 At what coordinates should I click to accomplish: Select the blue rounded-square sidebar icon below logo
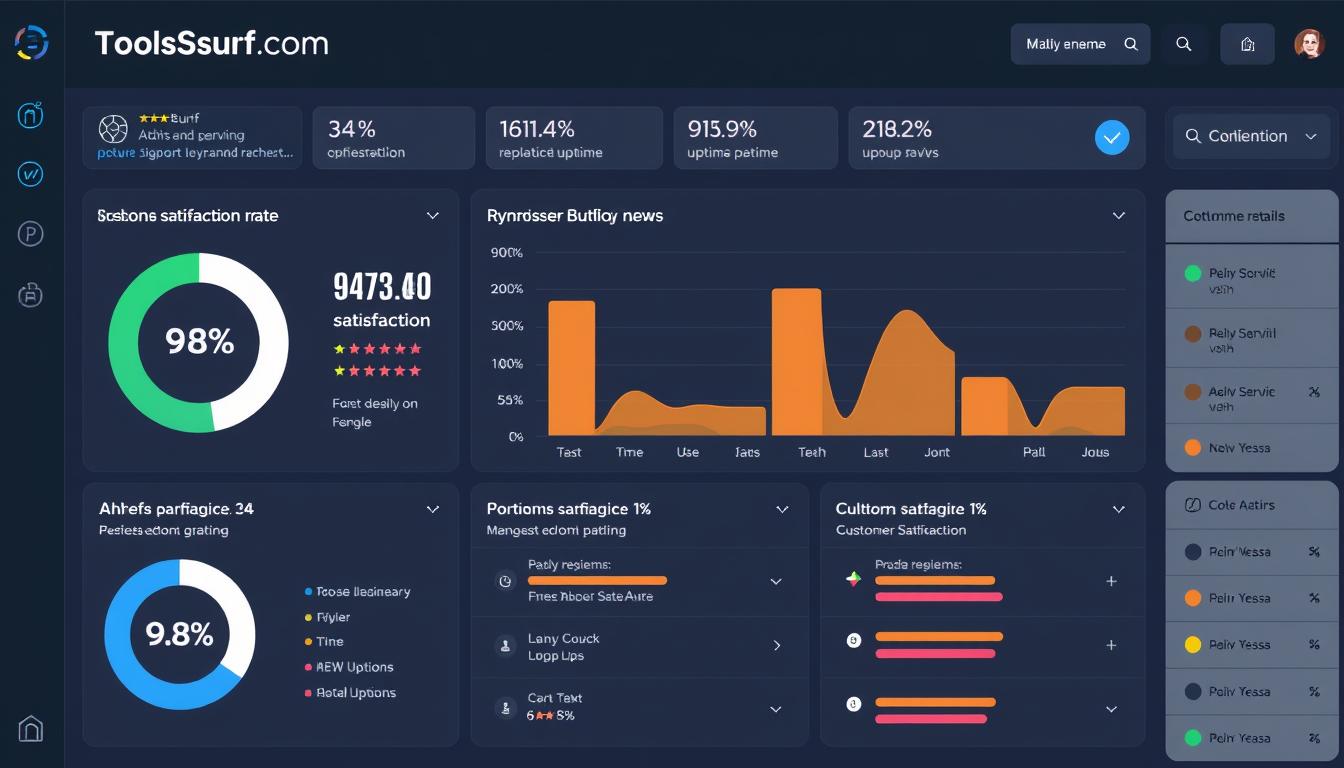pos(31,115)
